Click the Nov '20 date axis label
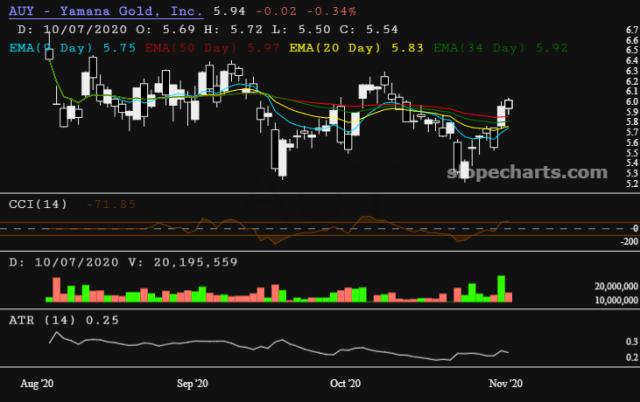The image size is (640, 402). [506, 384]
